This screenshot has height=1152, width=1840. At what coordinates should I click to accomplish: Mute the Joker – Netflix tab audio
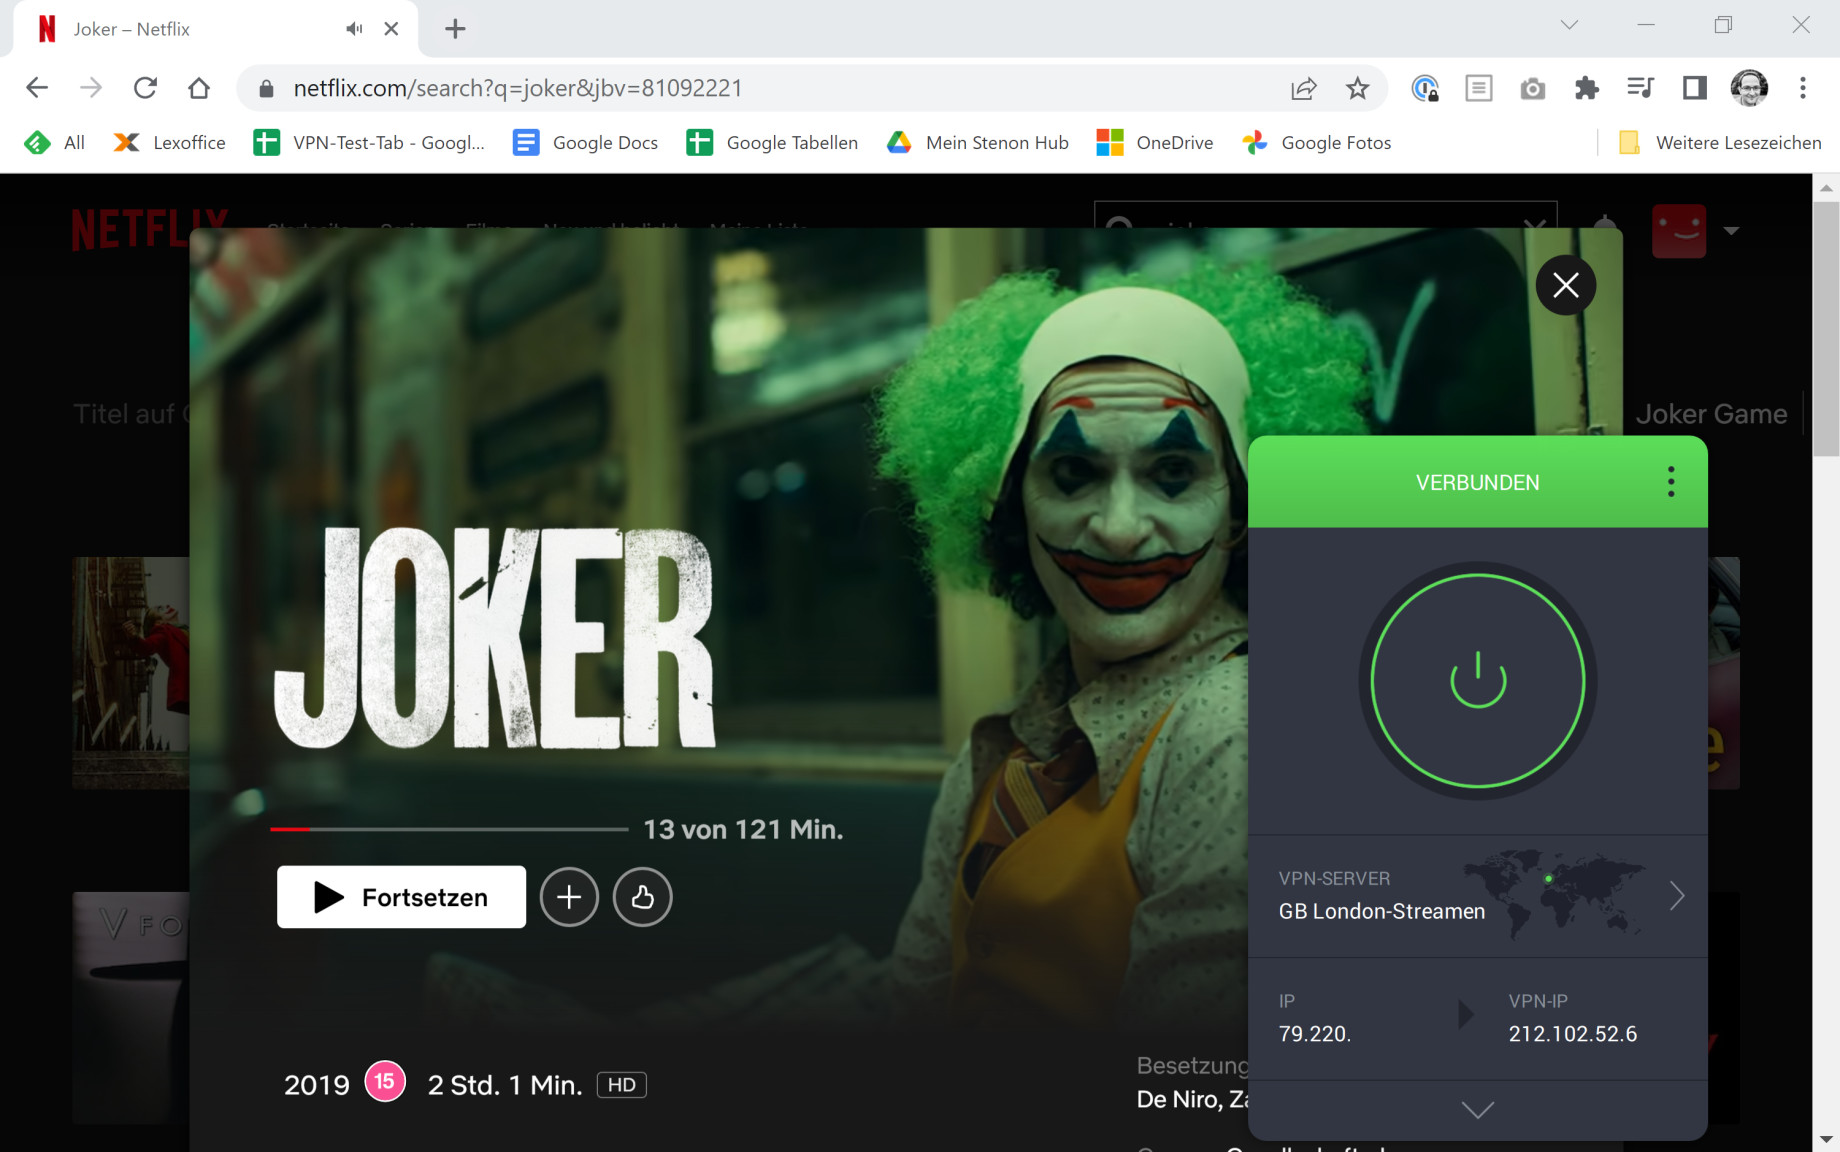pos(354,29)
